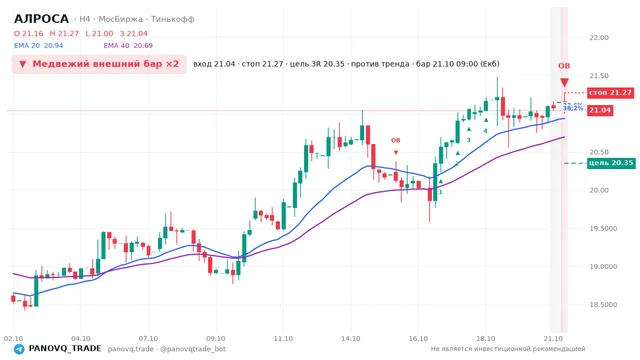Click the 21.50 price axis label

tap(599, 76)
